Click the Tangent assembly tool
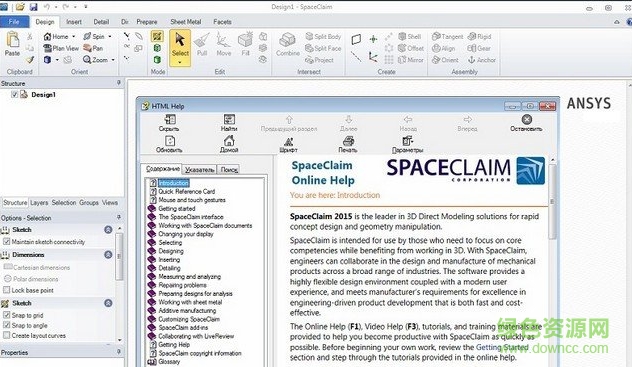The height and width of the screenshot is (367, 632). tap(447, 37)
